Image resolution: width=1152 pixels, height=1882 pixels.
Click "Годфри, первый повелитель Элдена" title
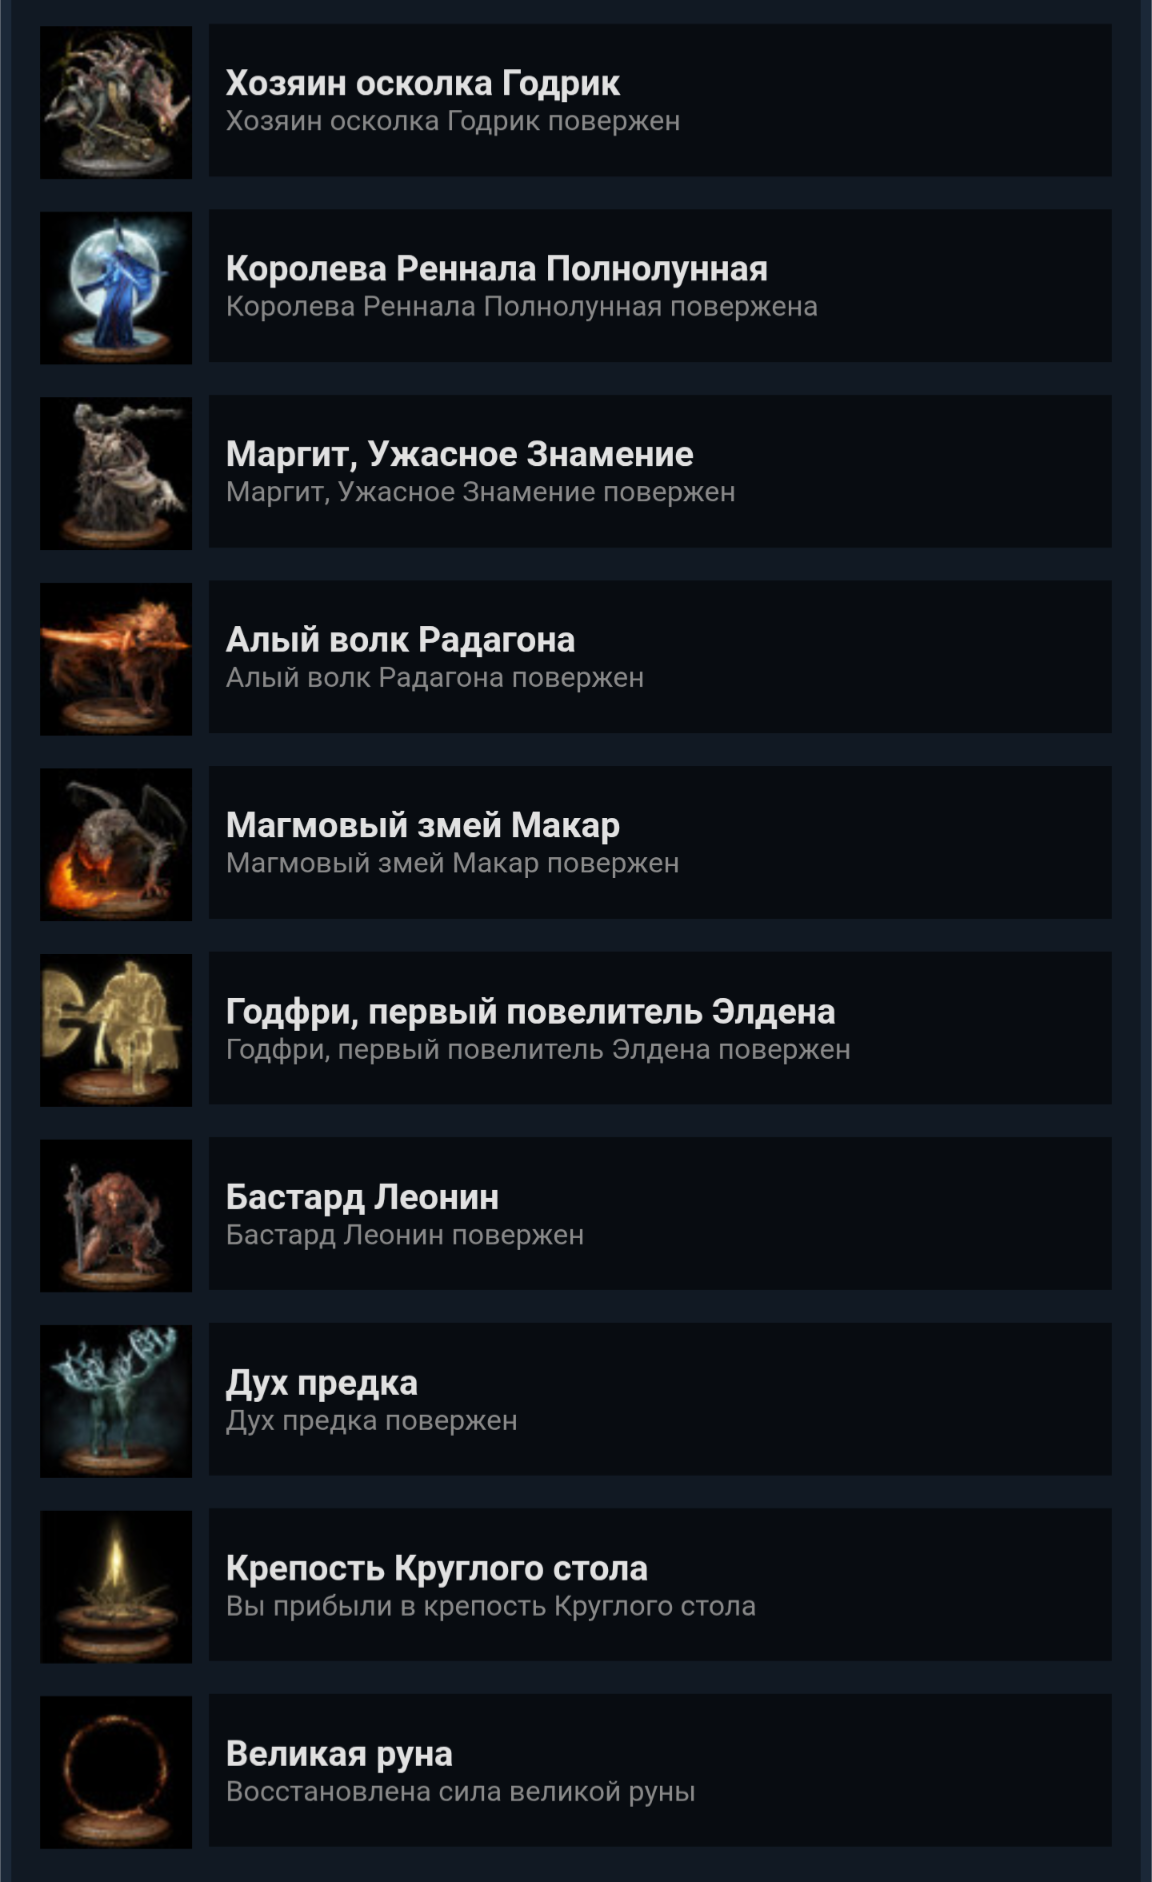pyautogui.click(x=530, y=1012)
